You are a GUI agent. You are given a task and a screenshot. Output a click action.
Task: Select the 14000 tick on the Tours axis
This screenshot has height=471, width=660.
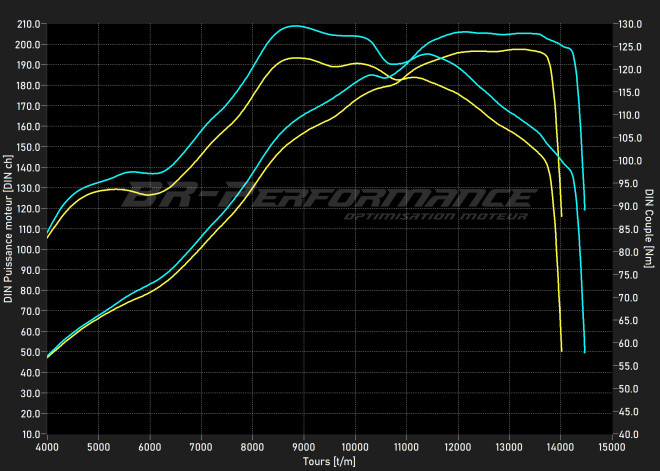click(x=561, y=446)
